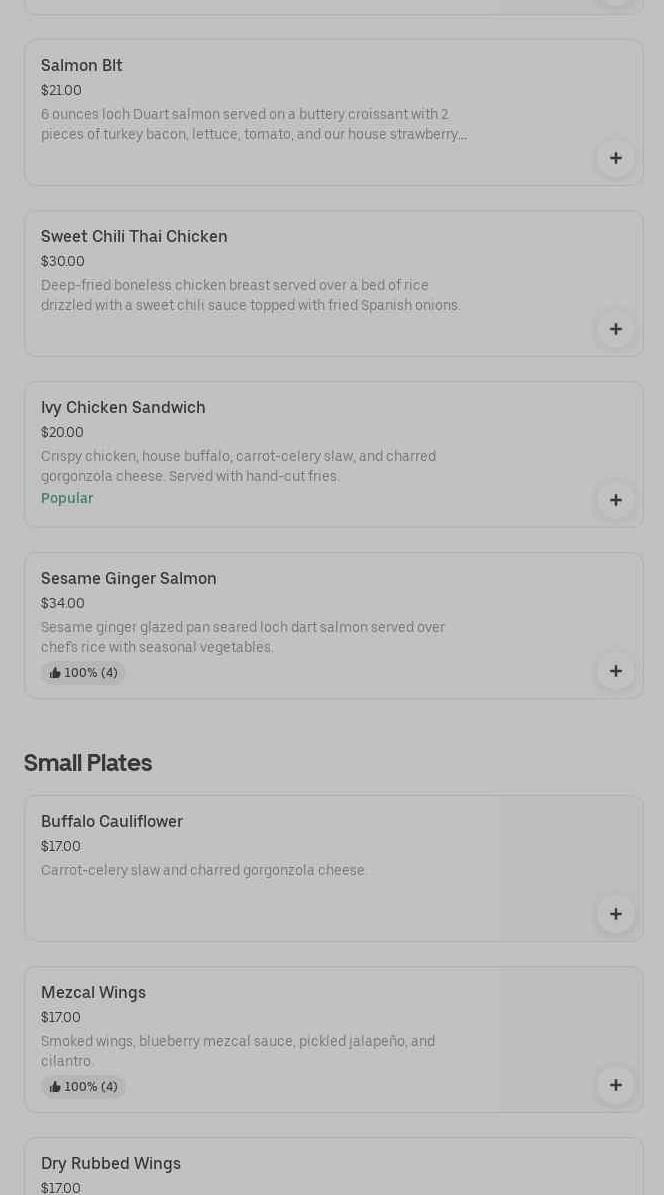664x1195 pixels.
Task: Add Sweet Chili Thai Chicken to order
Action: click(x=615, y=329)
